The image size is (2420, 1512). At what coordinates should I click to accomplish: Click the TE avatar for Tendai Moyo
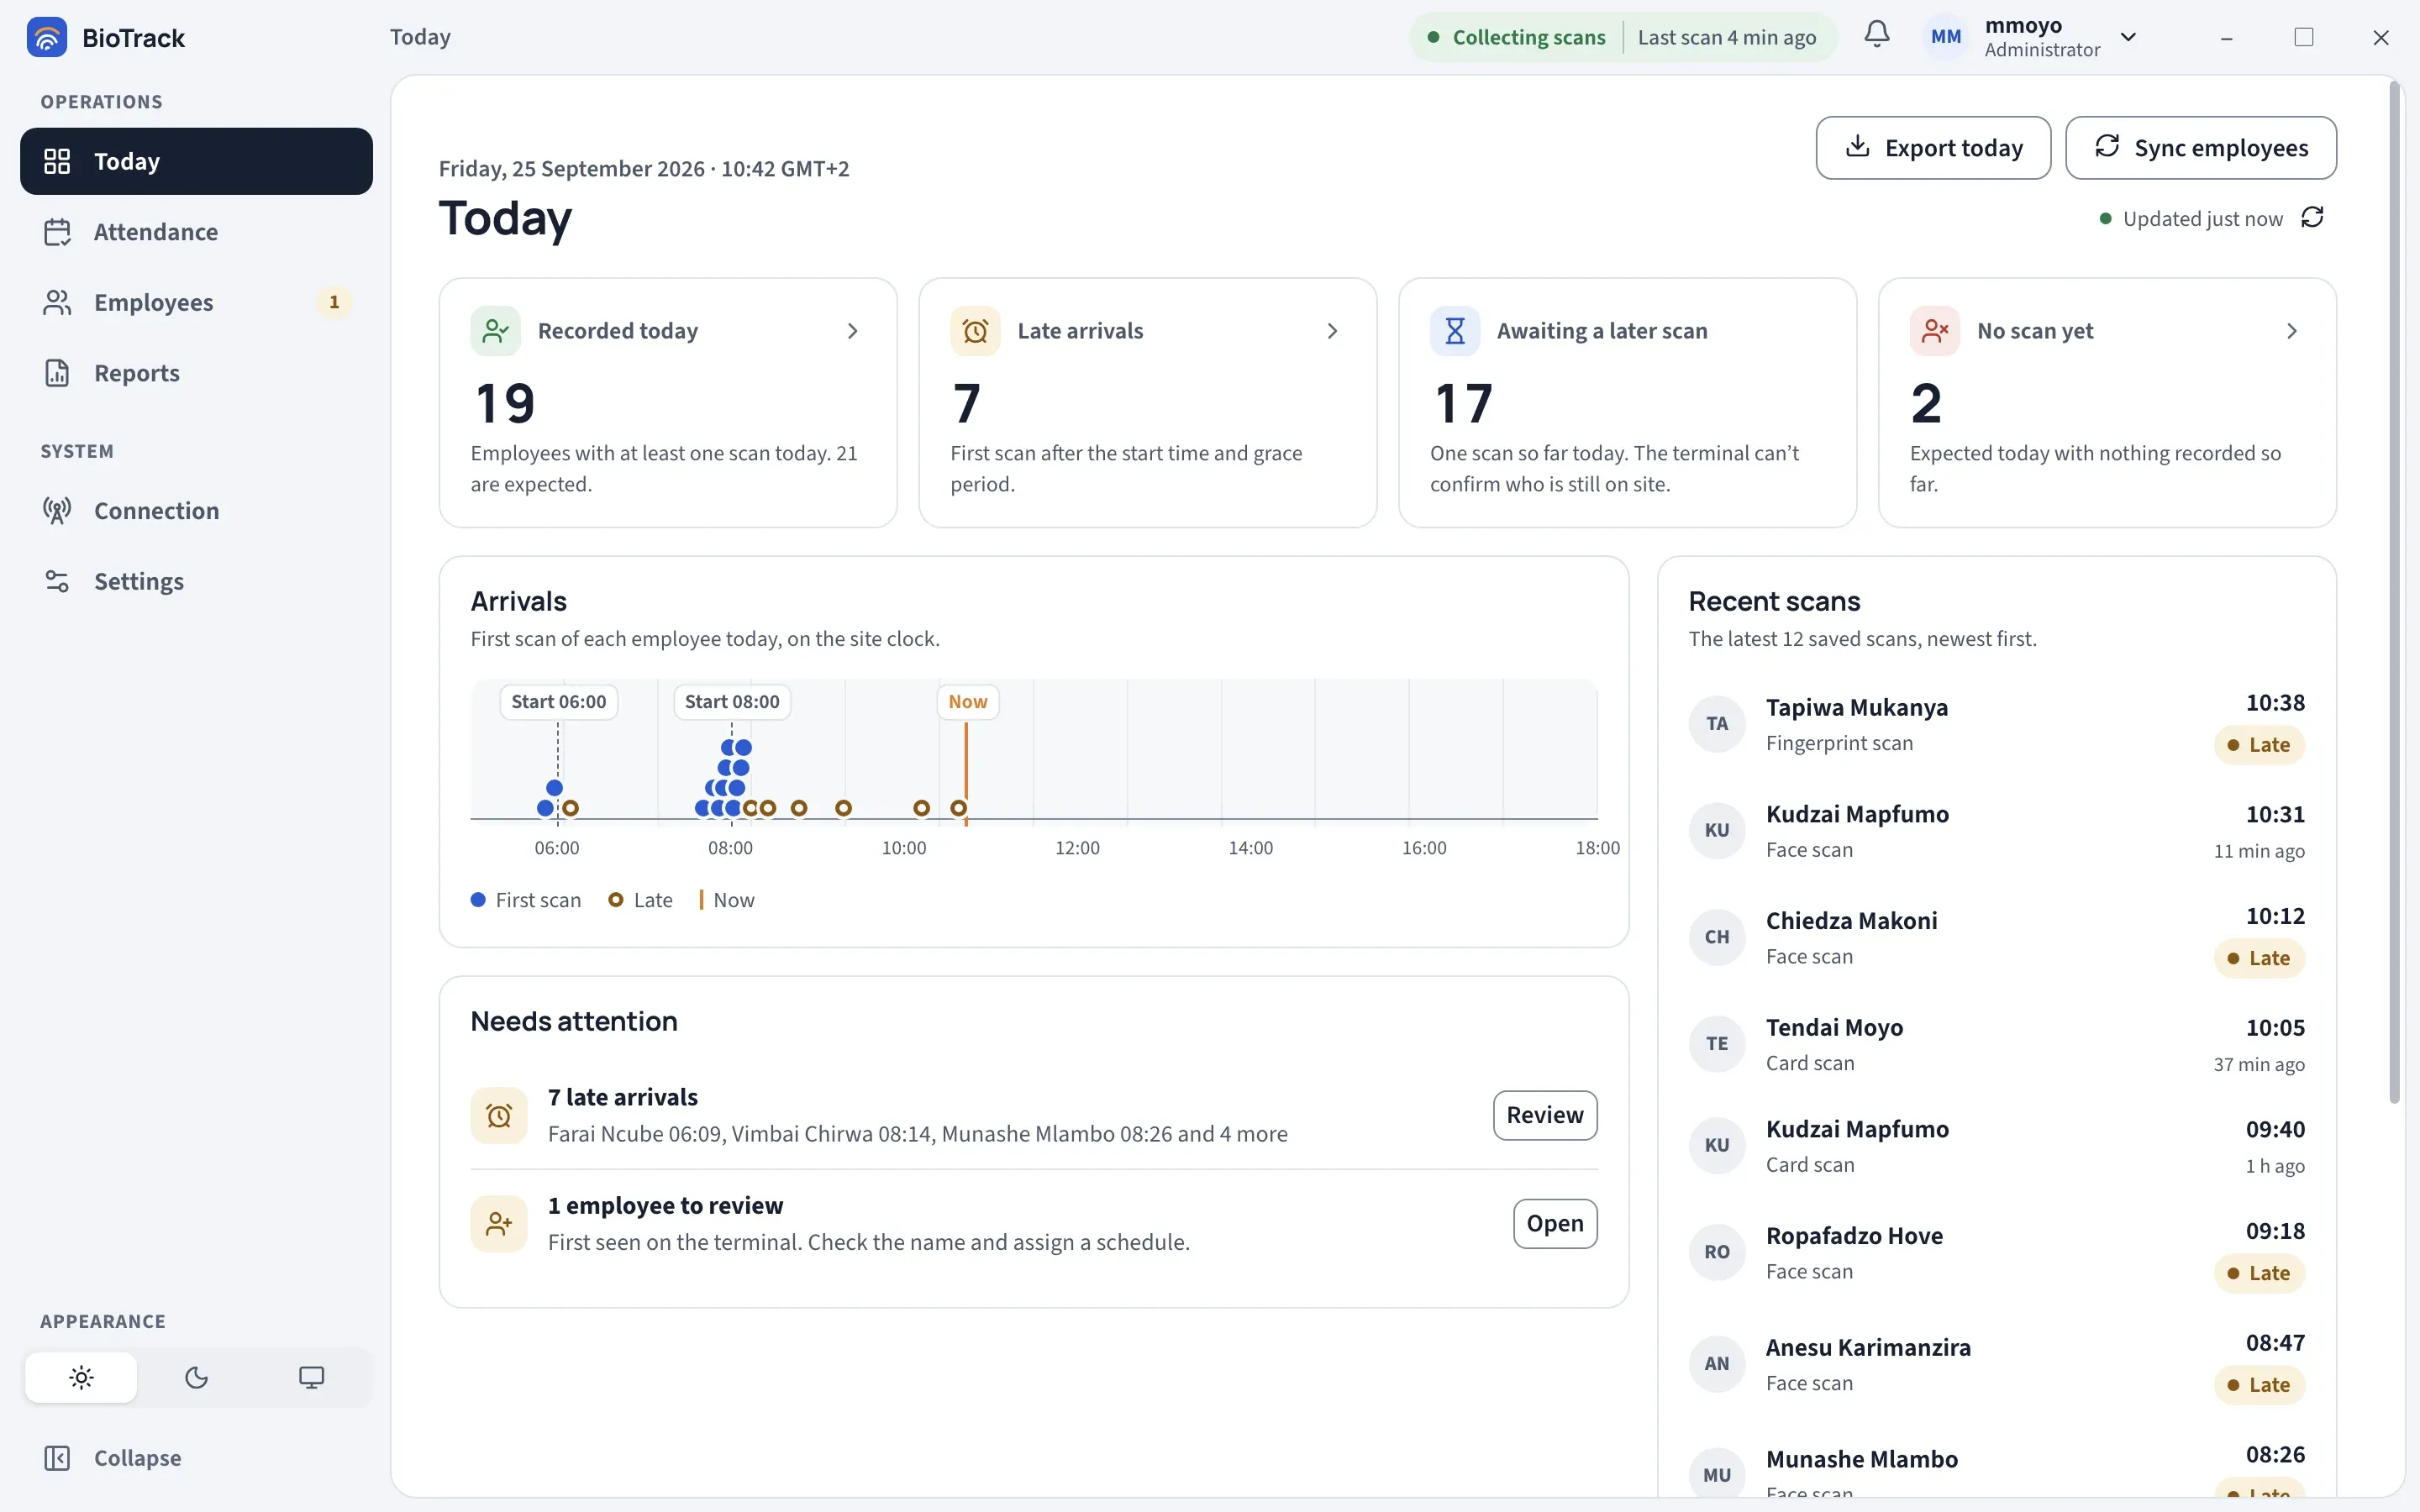[1717, 1044]
